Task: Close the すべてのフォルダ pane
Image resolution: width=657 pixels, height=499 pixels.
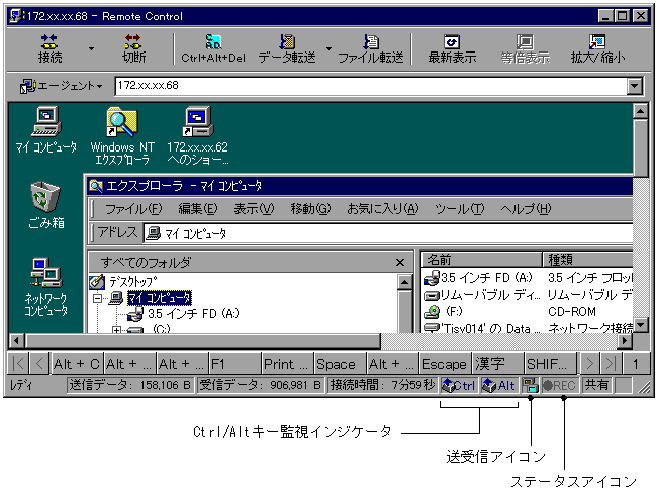Action: coord(400,263)
